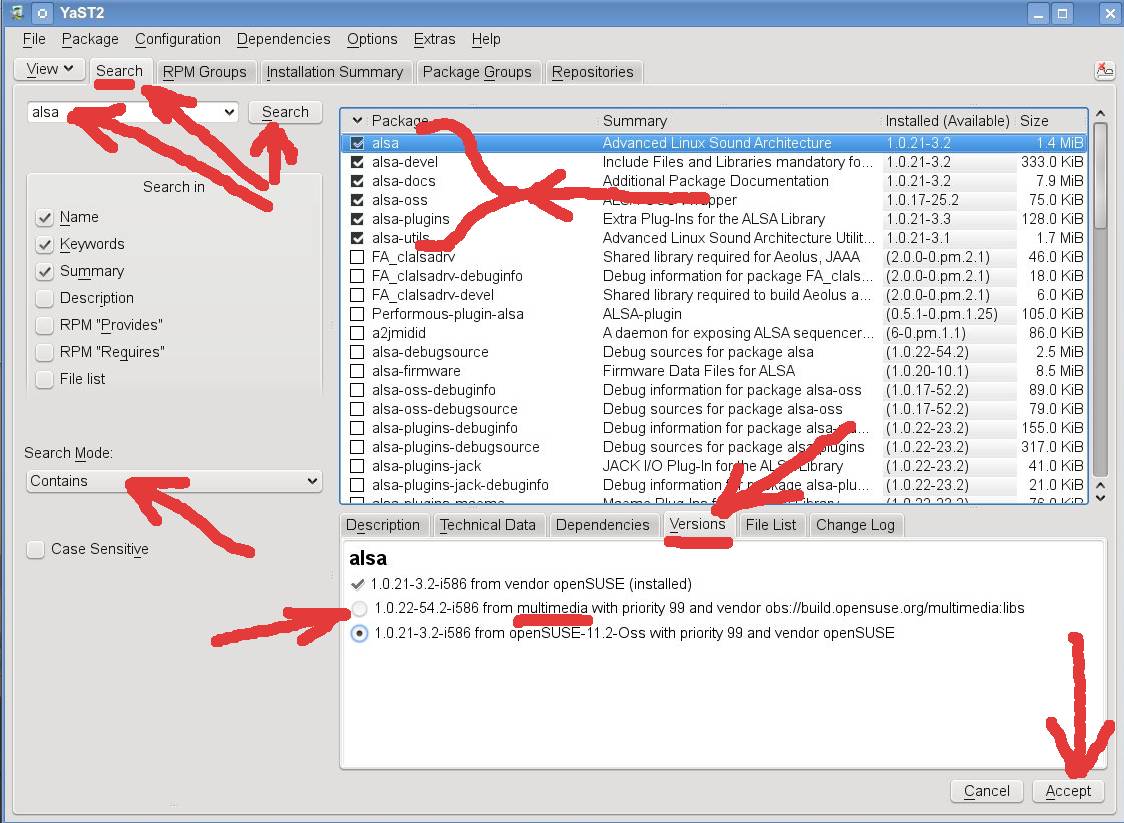The width and height of the screenshot is (1124, 823).
Task: Click the pin icon in the title bar
Action: point(41,13)
